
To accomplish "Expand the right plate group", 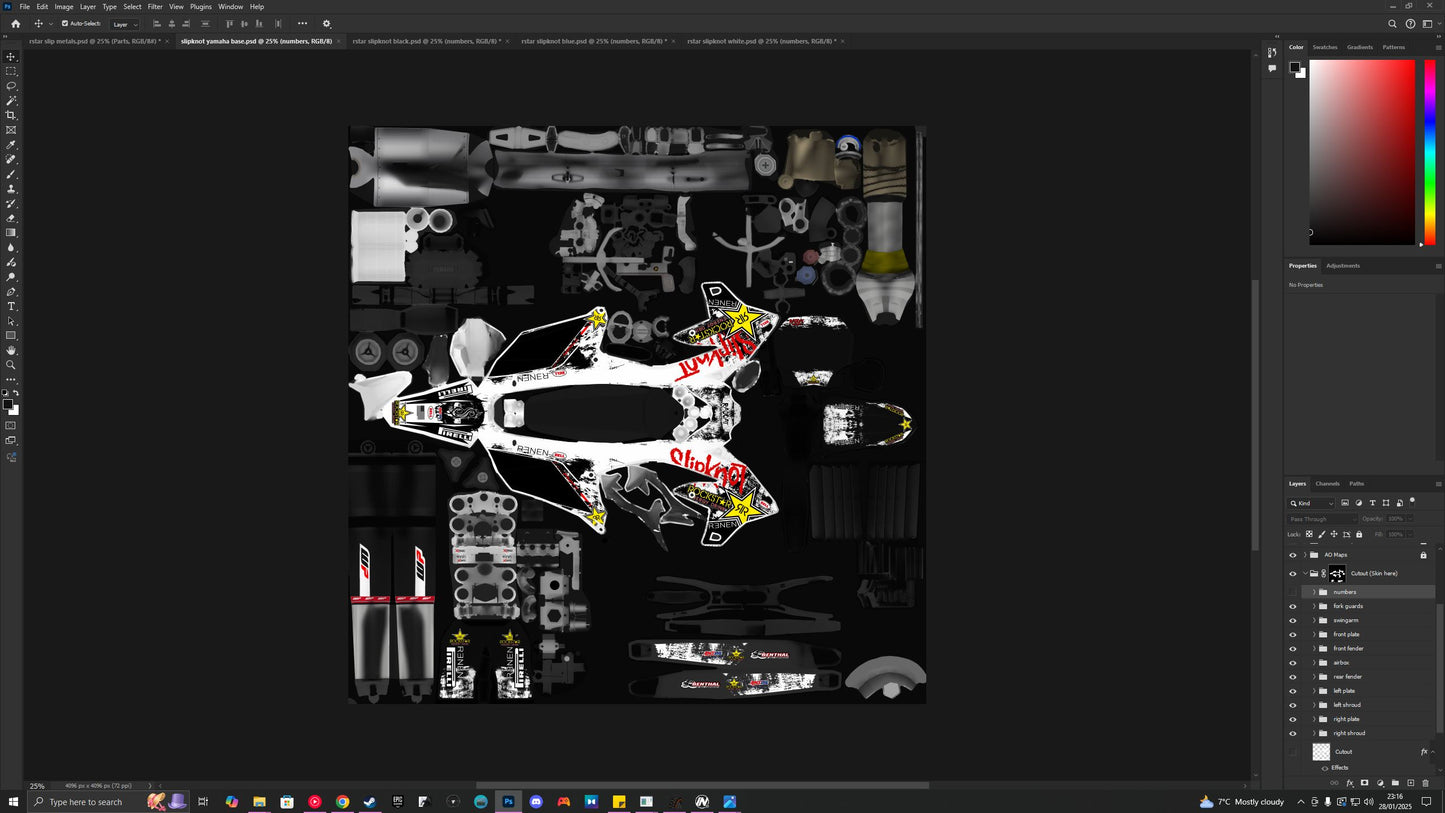I will (x=1314, y=719).
